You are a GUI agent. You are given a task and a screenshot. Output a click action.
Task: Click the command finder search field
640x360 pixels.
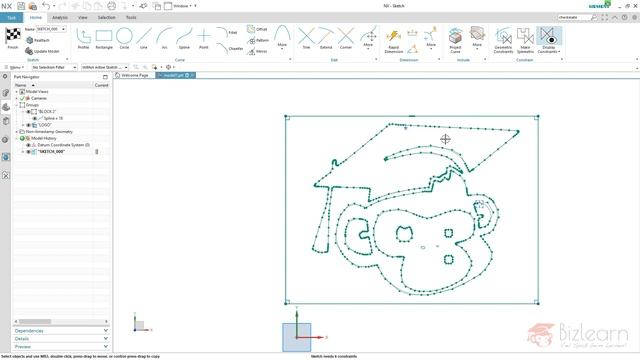pyautogui.click(x=573, y=18)
